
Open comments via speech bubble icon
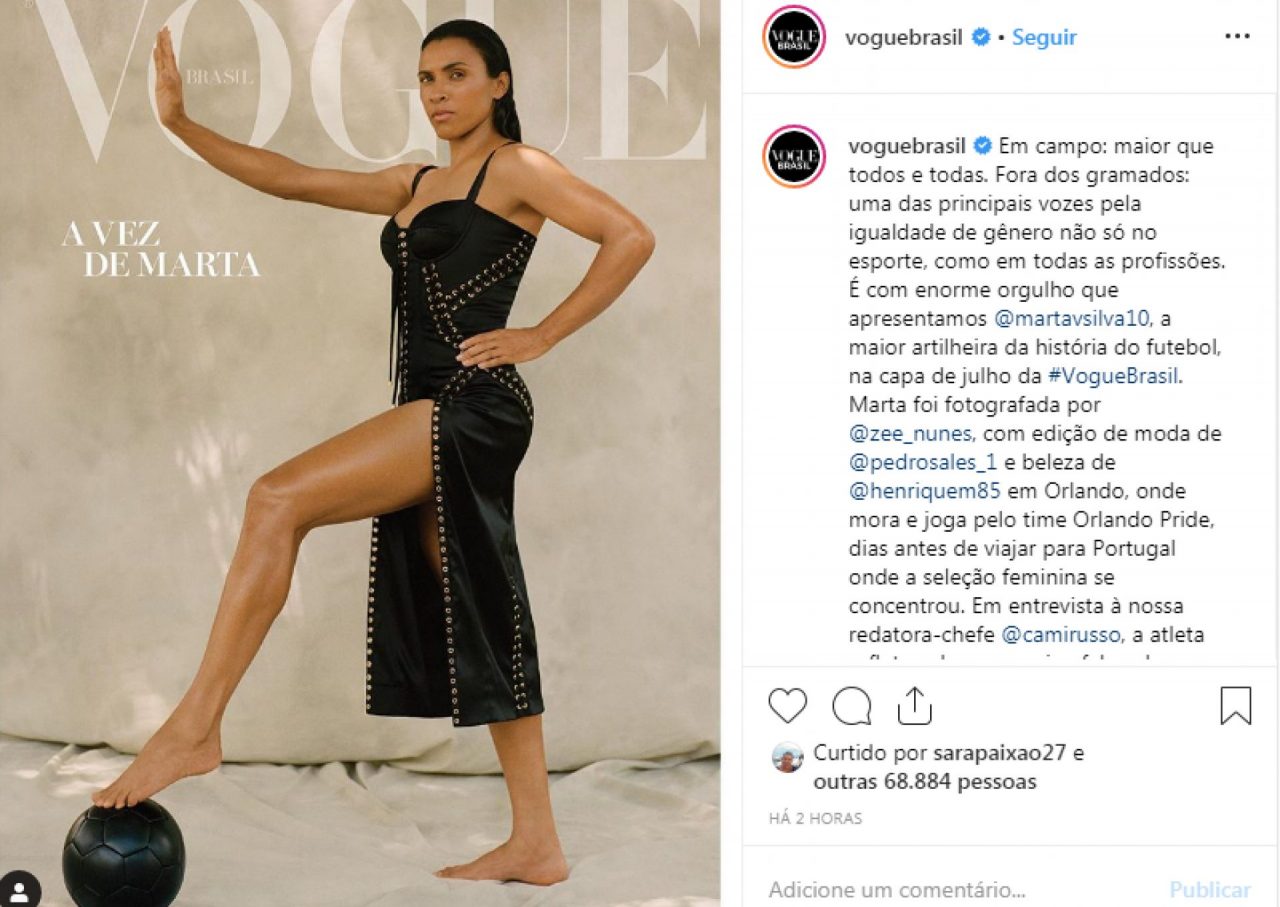click(852, 706)
